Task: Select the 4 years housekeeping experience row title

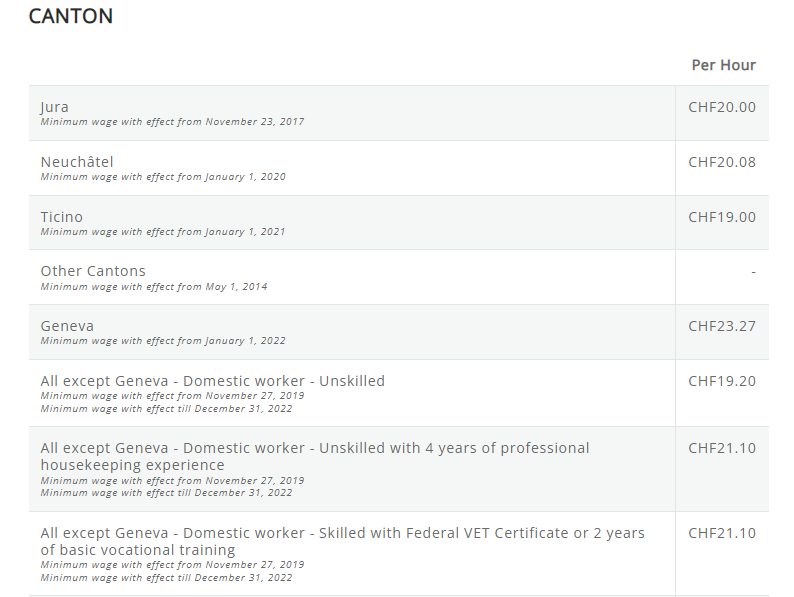Action: (x=315, y=456)
